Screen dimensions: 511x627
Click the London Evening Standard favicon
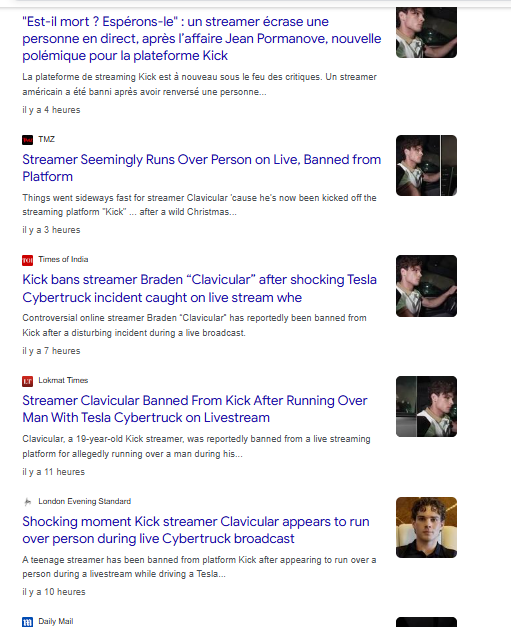coord(27,502)
